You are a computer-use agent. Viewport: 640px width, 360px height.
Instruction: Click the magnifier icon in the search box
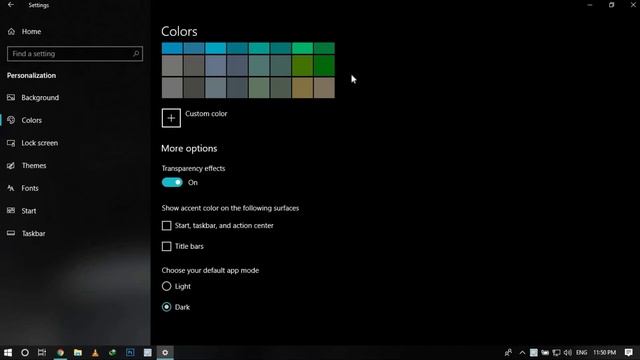click(x=136, y=53)
